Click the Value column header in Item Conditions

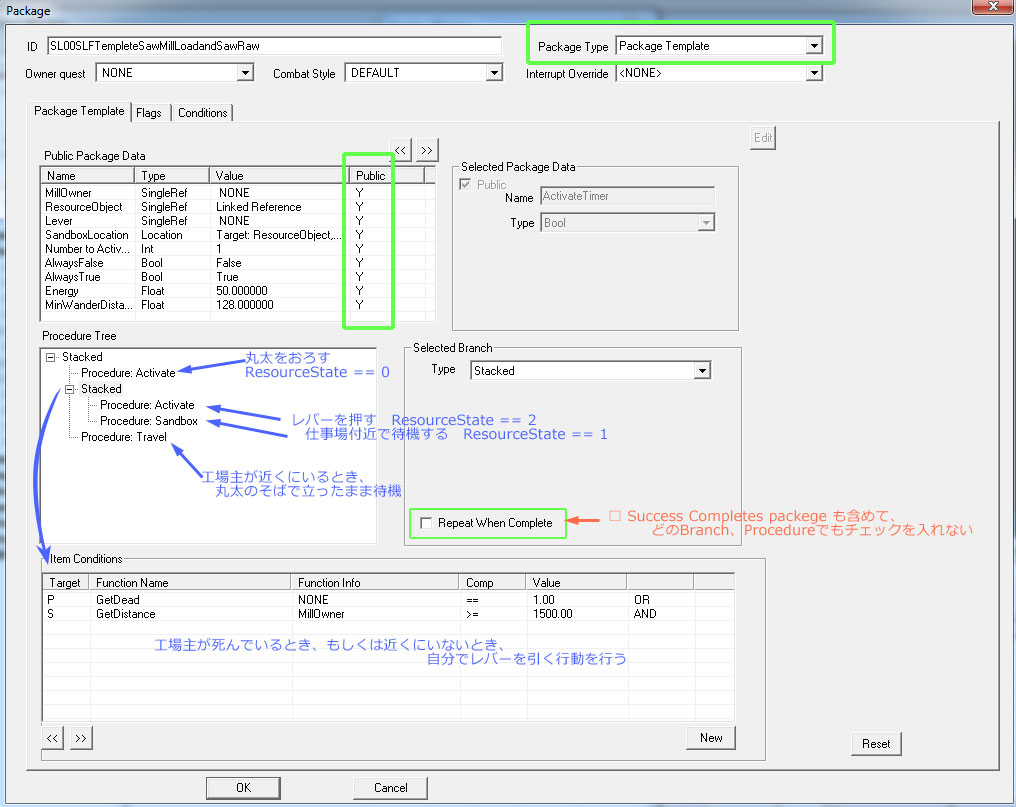pos(576,583)
